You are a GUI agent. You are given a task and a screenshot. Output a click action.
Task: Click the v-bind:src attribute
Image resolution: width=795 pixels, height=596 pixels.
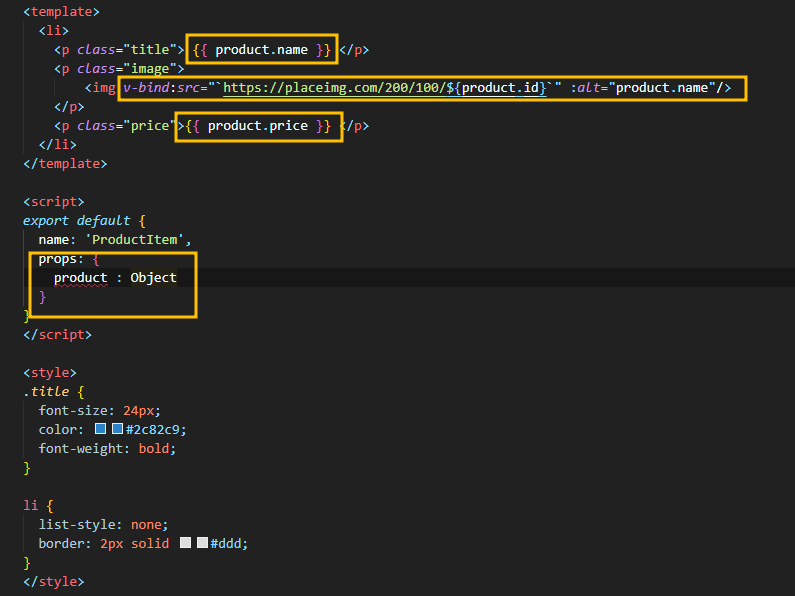(x=161, y=88)
